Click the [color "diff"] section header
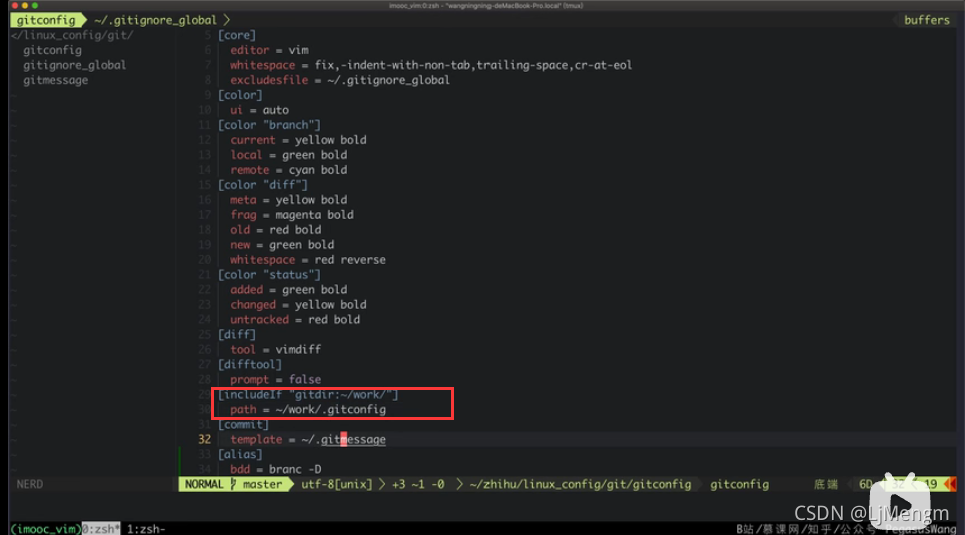The image size is (965, 535). tap(263, 185)
